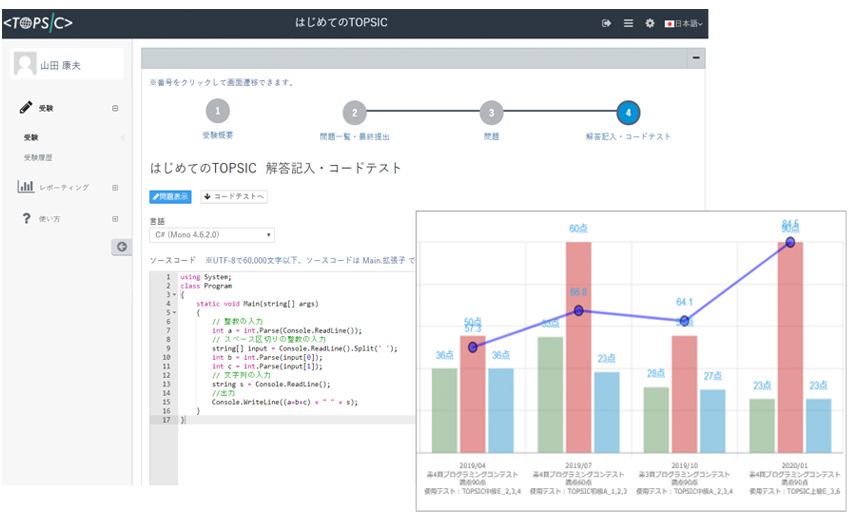This screenshot has height=520, width=849.
Task: Click the question mark 使い方 icon
Action: 26,219
